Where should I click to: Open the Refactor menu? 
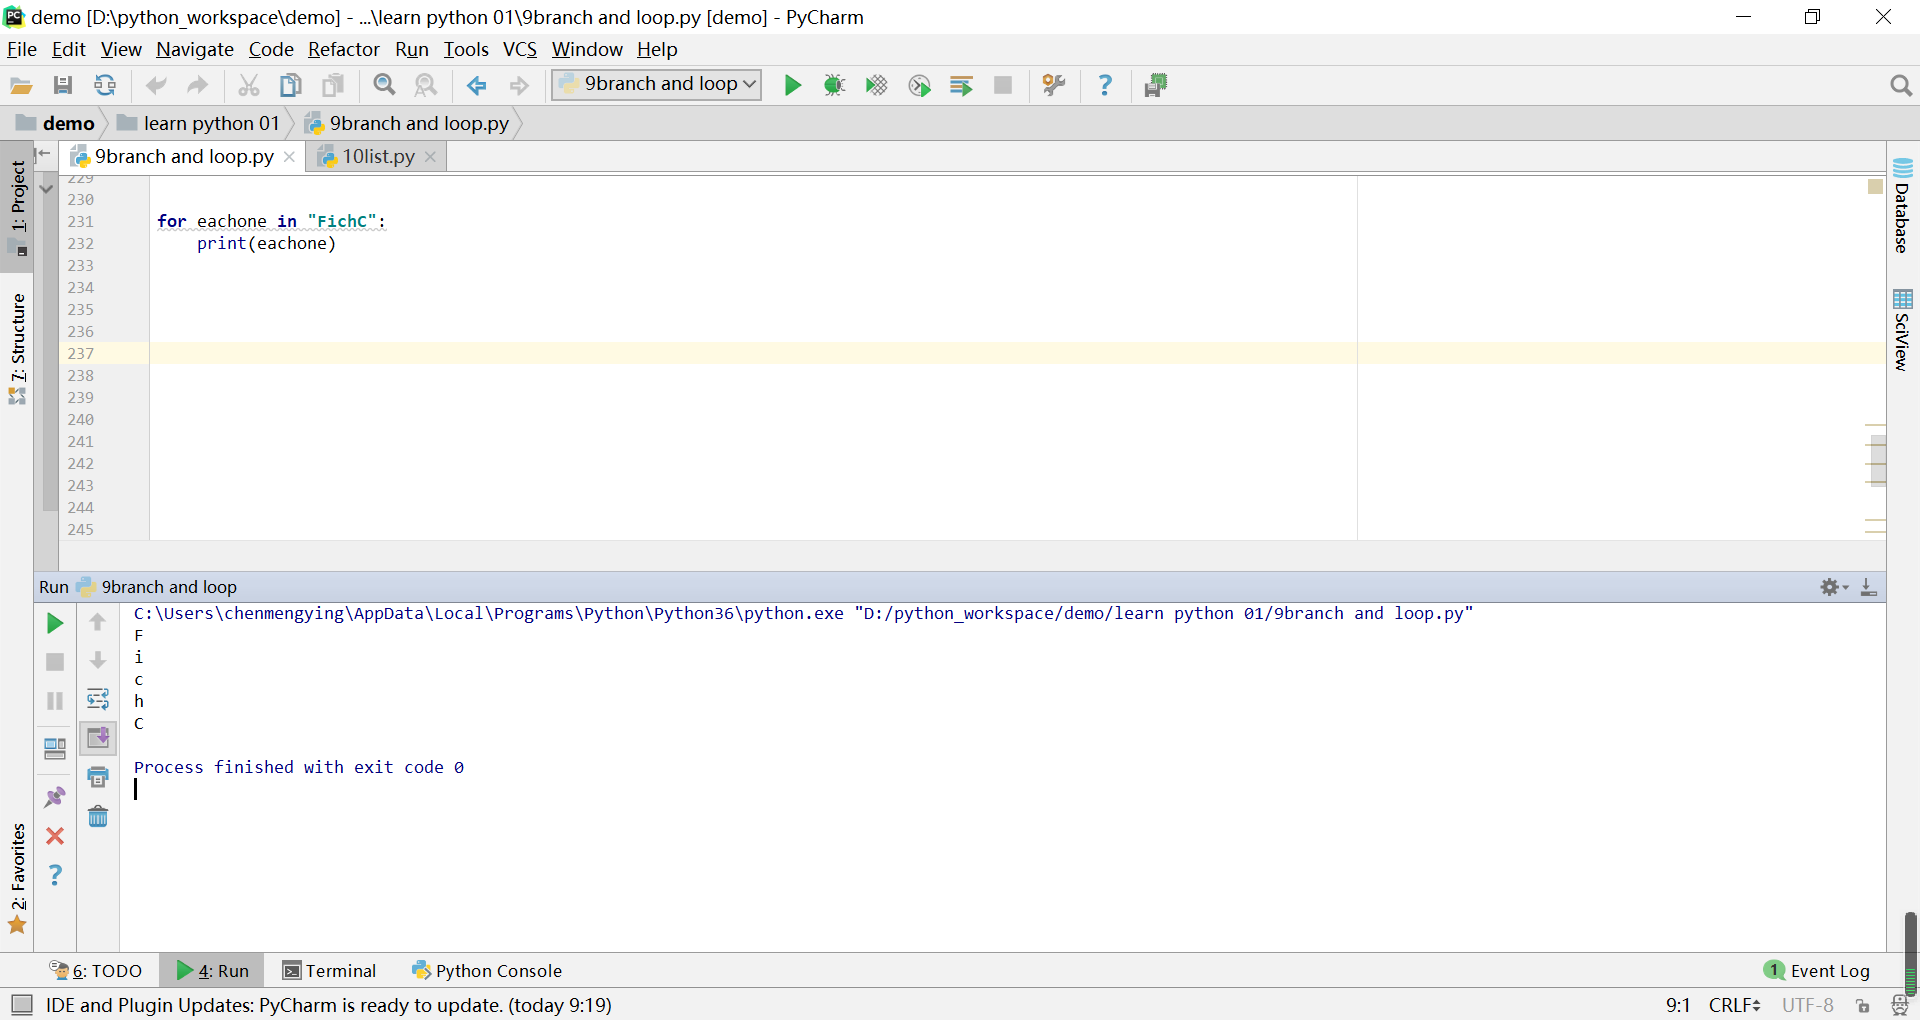click(343, 49)
